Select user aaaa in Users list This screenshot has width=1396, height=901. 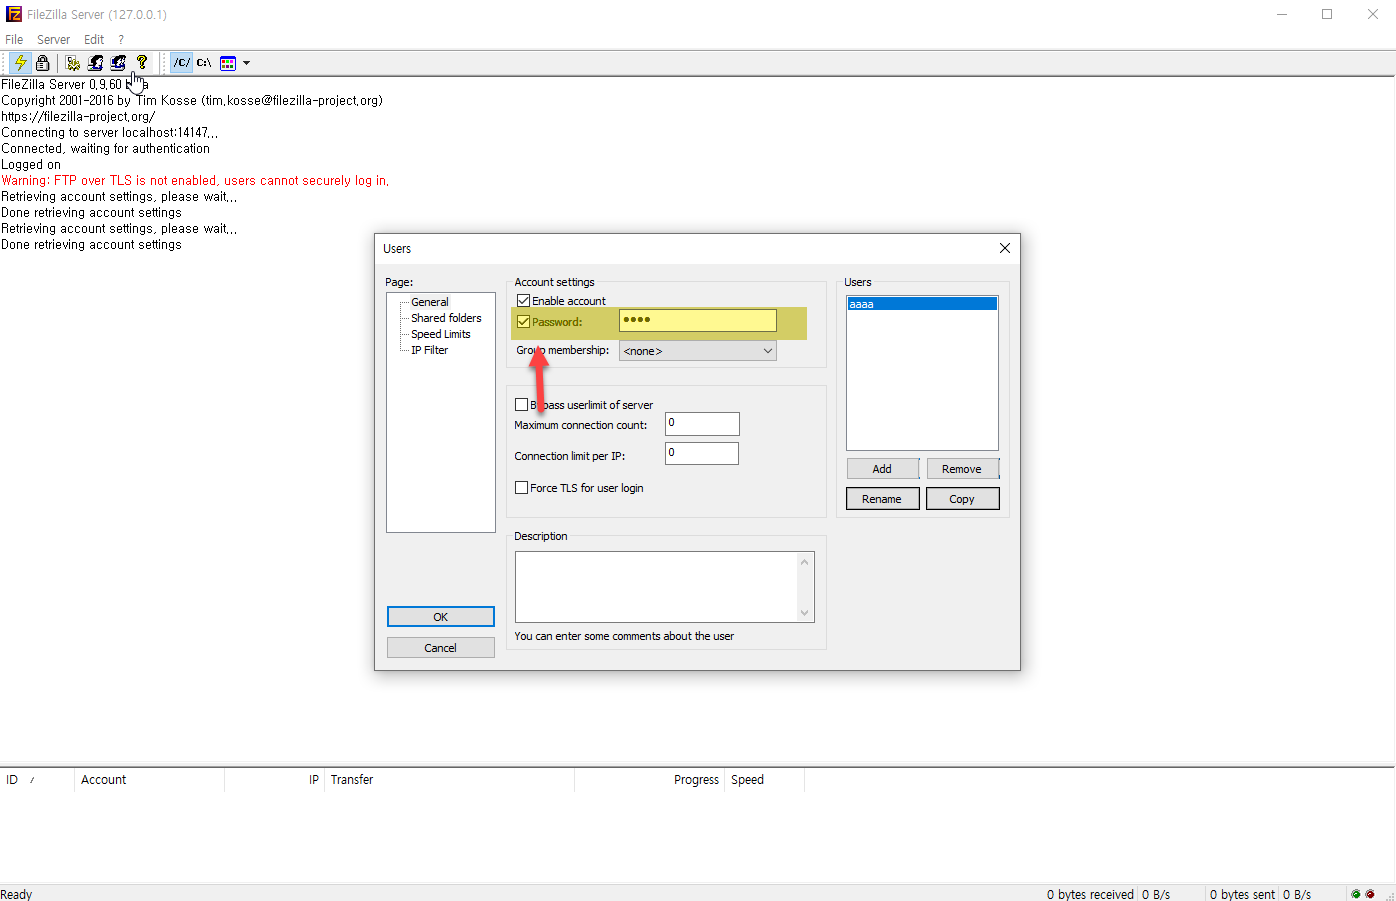coord(922,304)
